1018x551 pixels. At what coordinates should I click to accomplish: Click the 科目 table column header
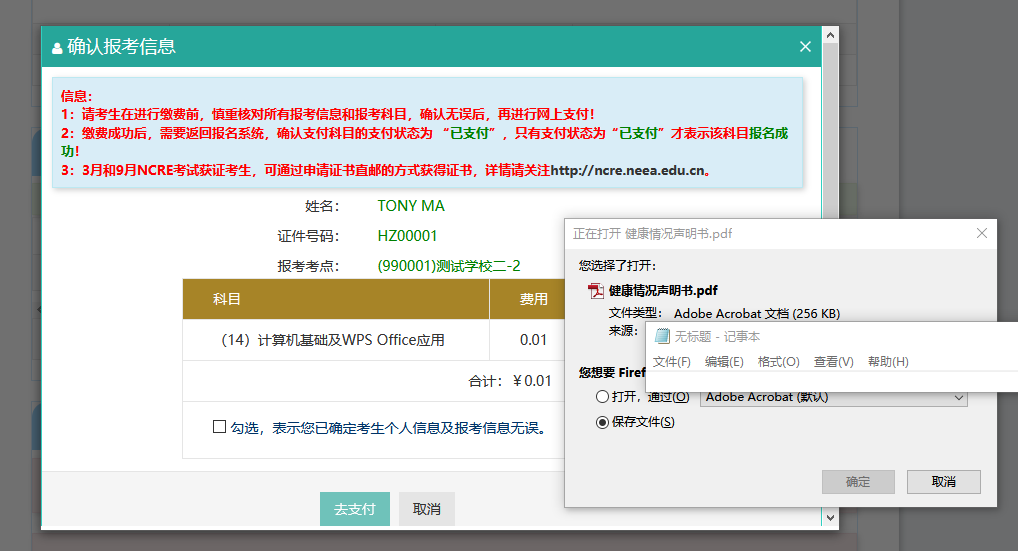pos(227,299)
